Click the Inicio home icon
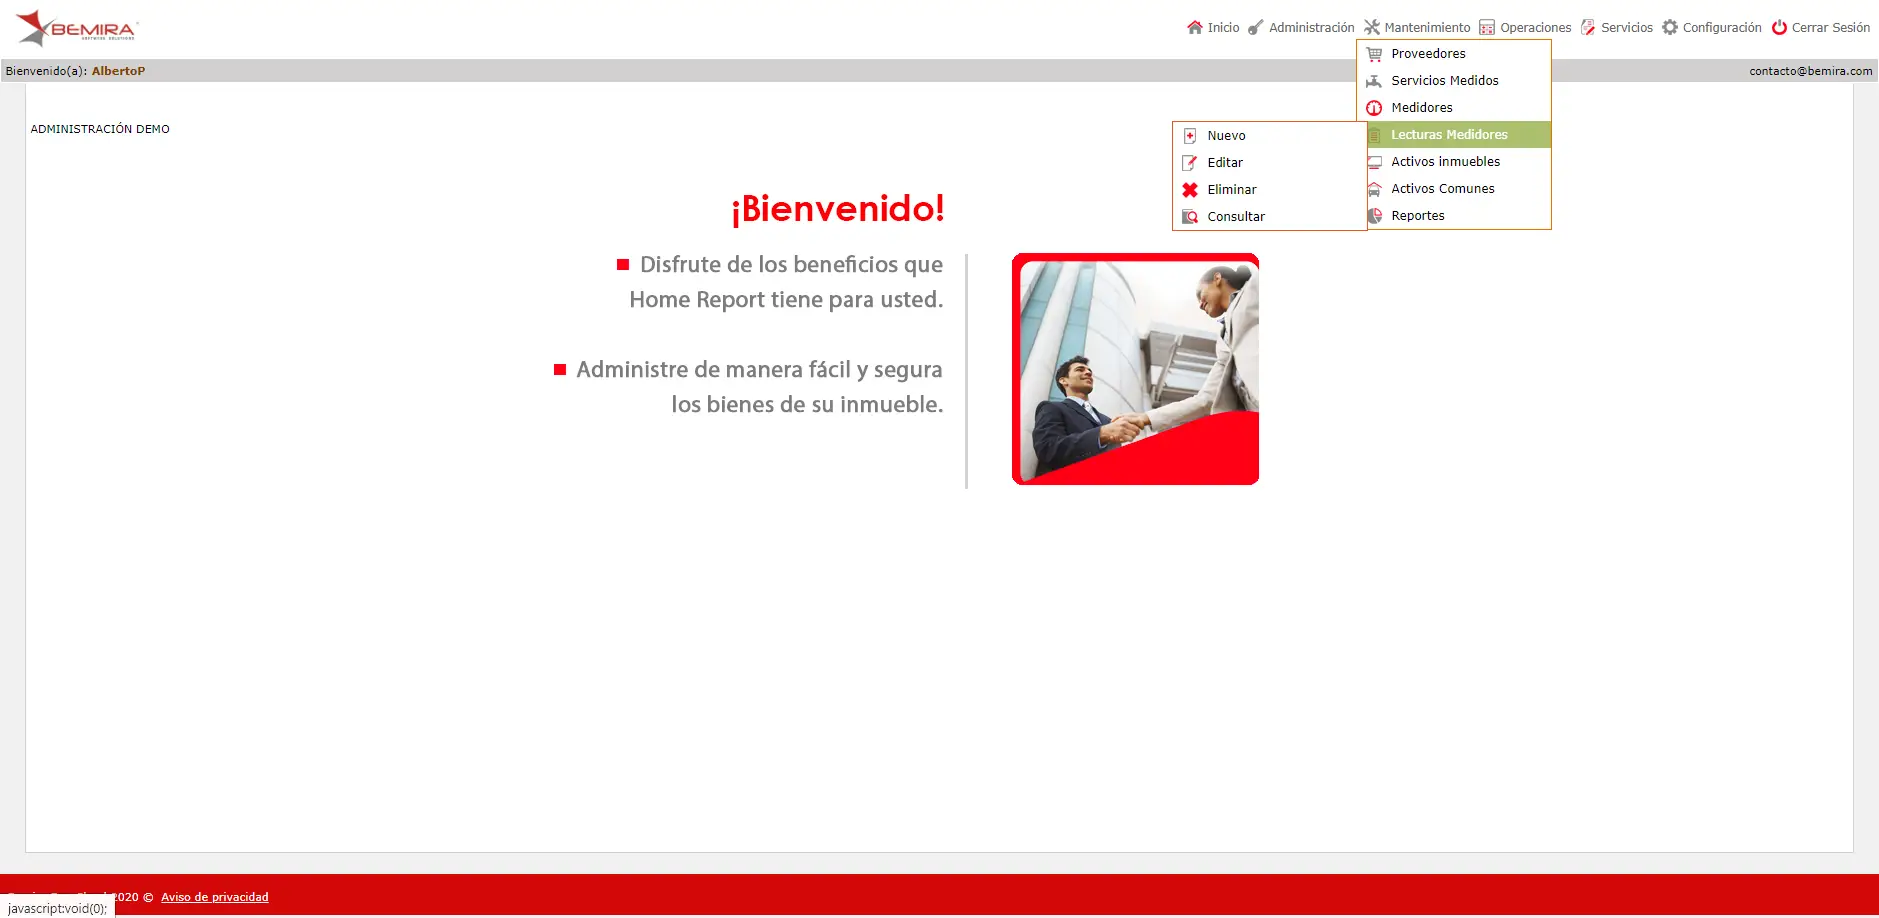This screenshot has width=1879, height=918. pyautogui.click(x=1194, y=27)
